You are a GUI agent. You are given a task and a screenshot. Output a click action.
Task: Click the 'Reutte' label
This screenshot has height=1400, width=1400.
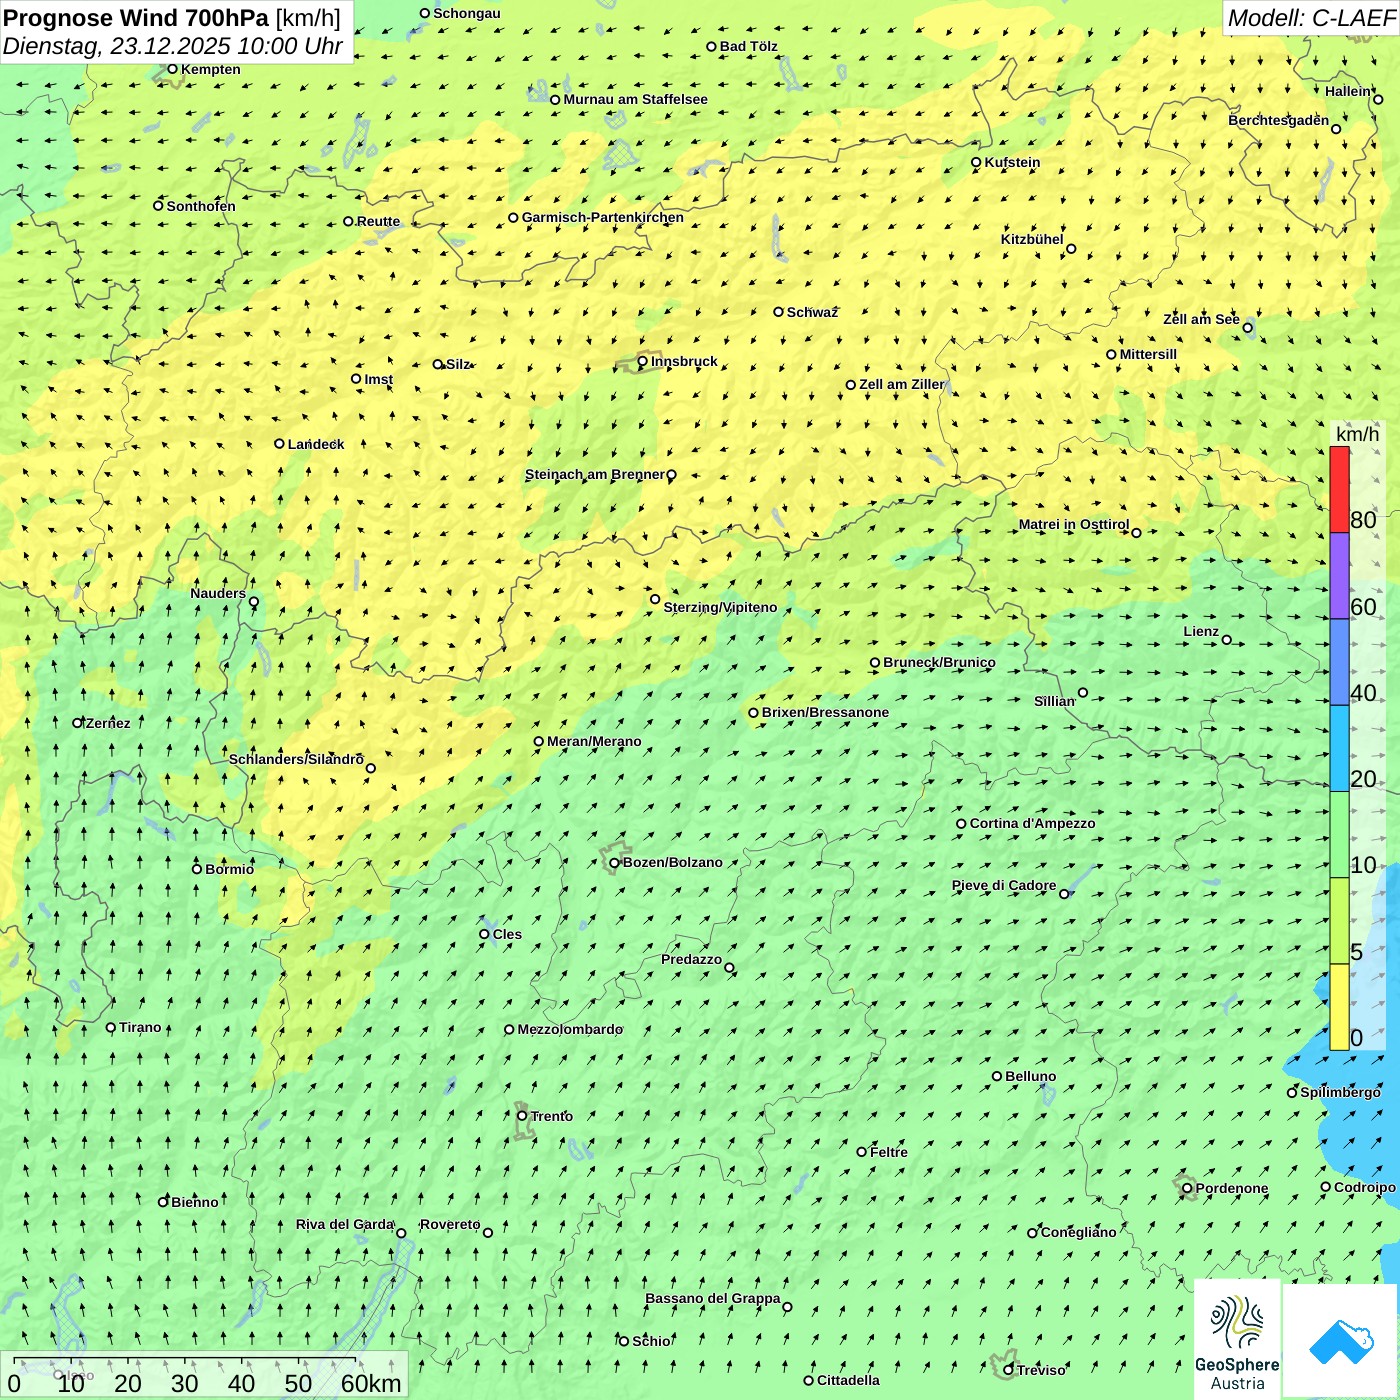click(x=378, y=221)
